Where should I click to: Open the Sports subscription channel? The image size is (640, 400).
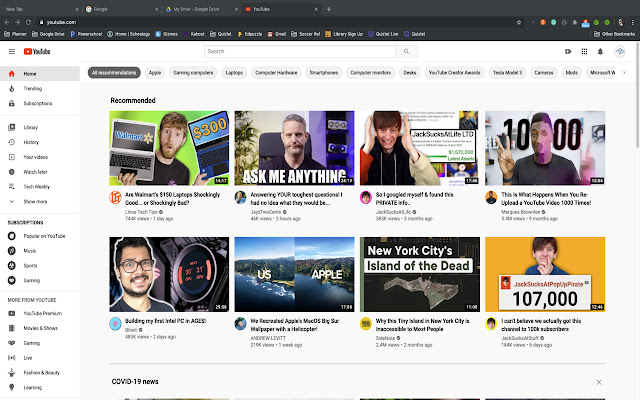[40, 266]
